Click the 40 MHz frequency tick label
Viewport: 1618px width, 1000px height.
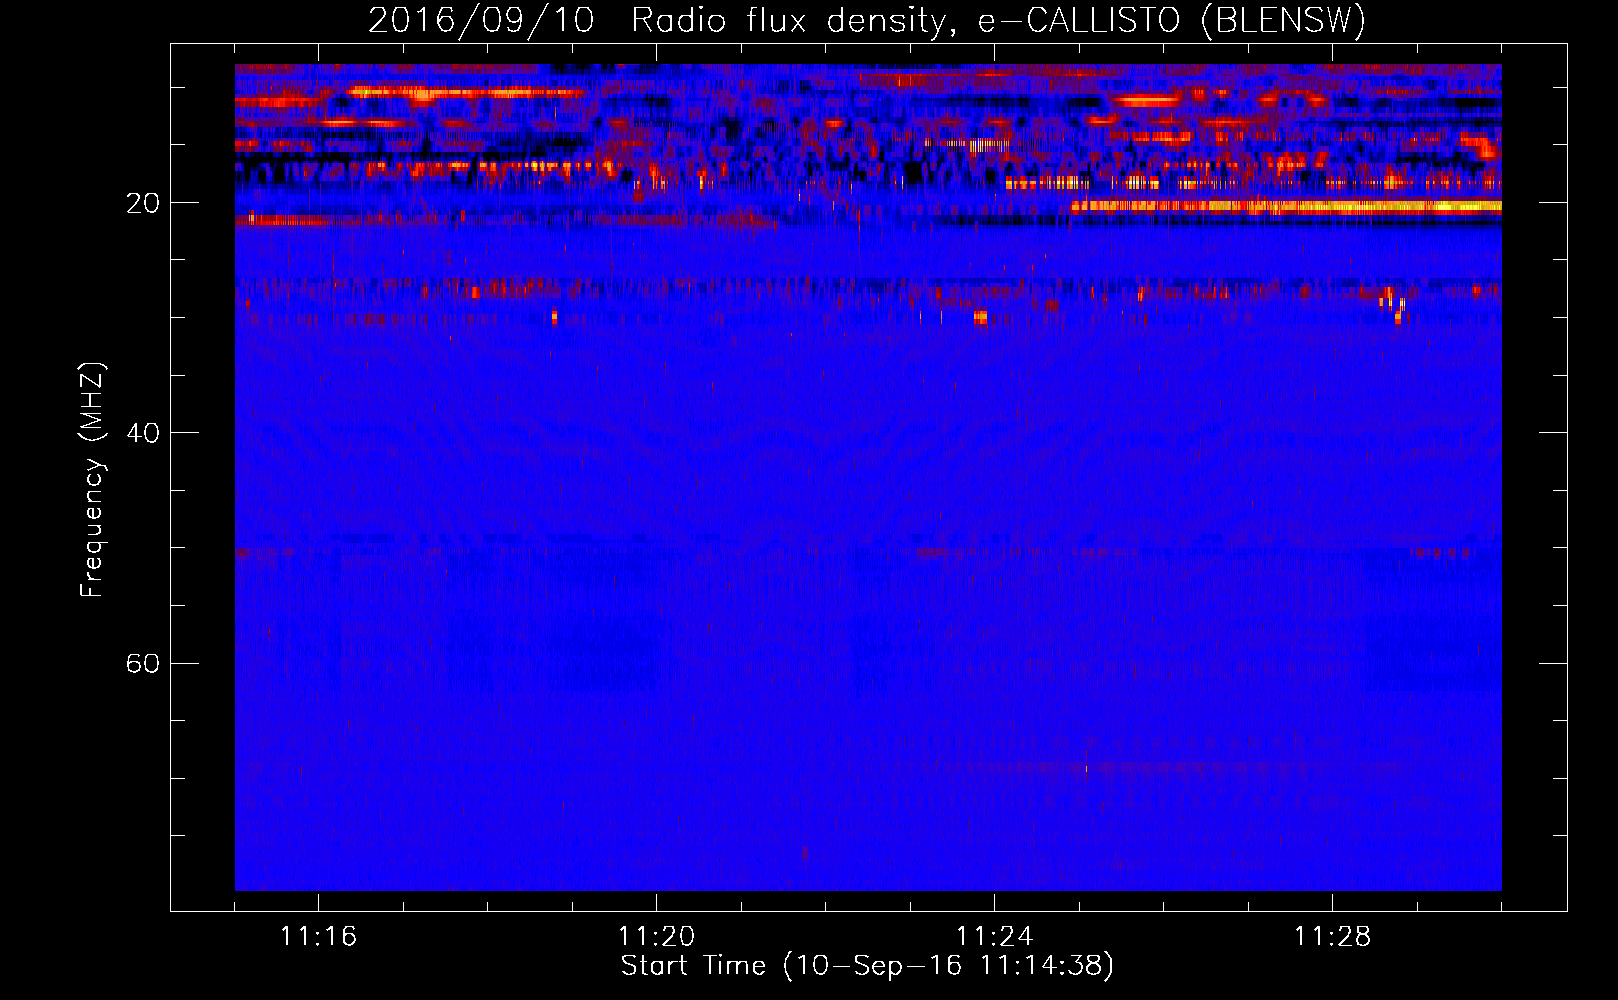click(x=143, y=433)
